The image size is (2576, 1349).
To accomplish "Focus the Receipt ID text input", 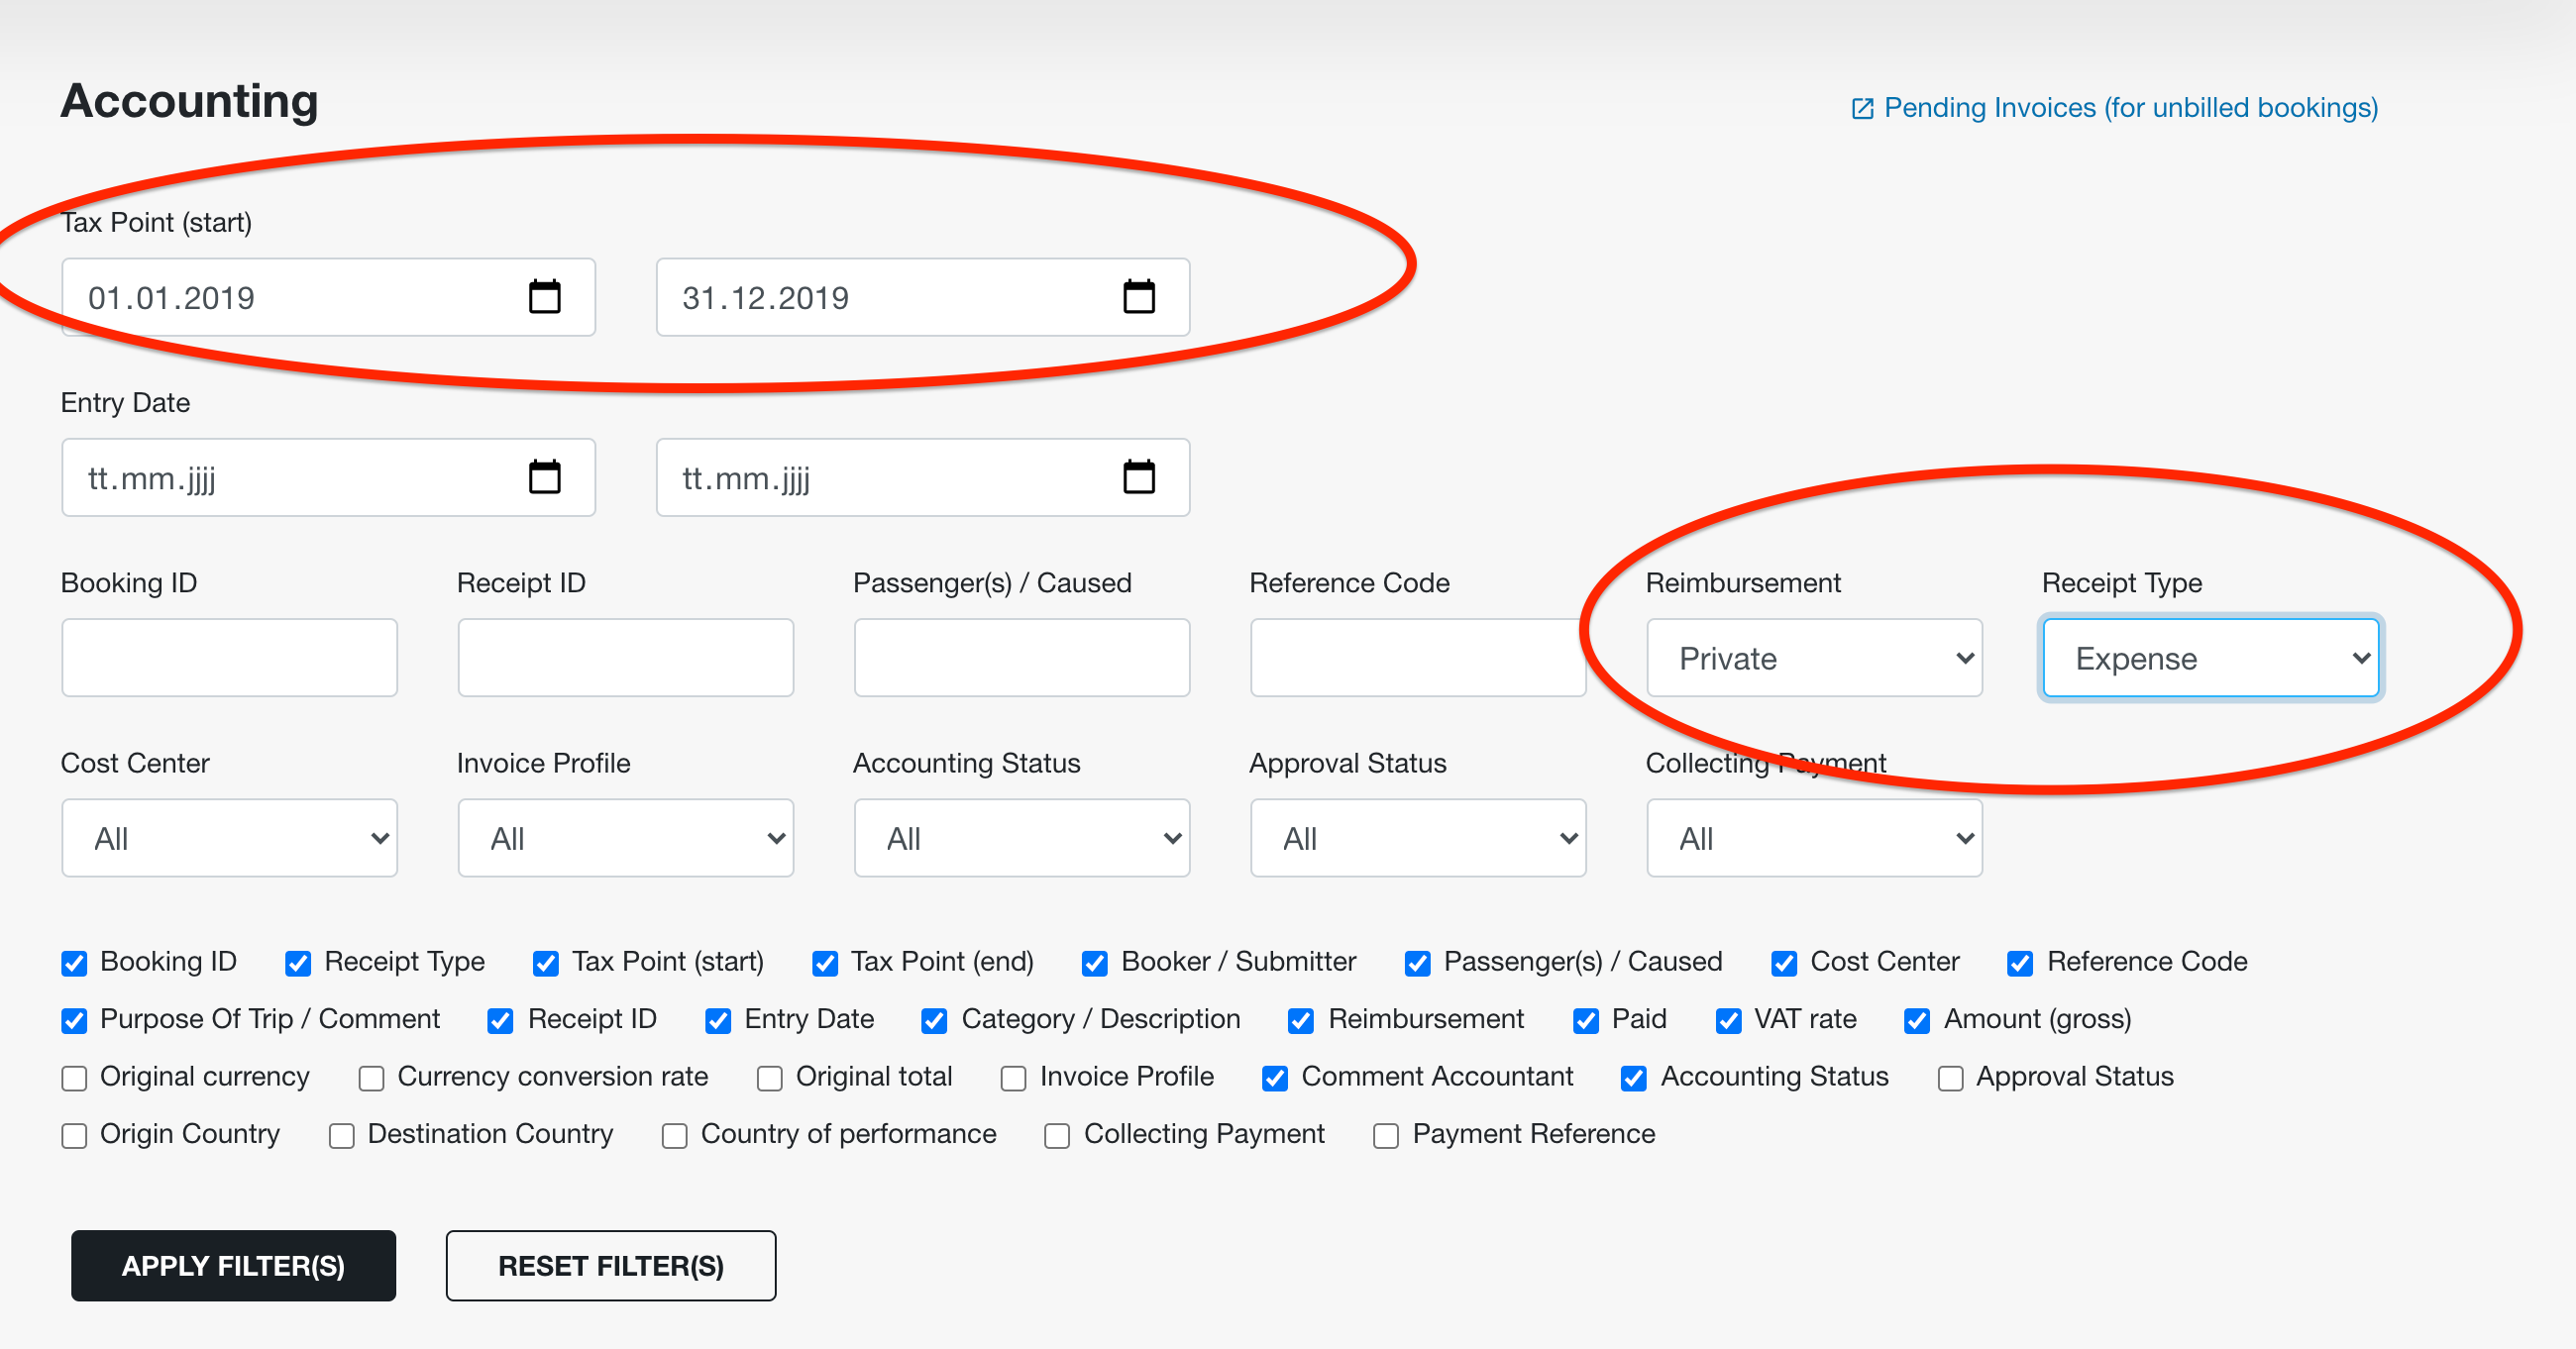I will 625,657.
